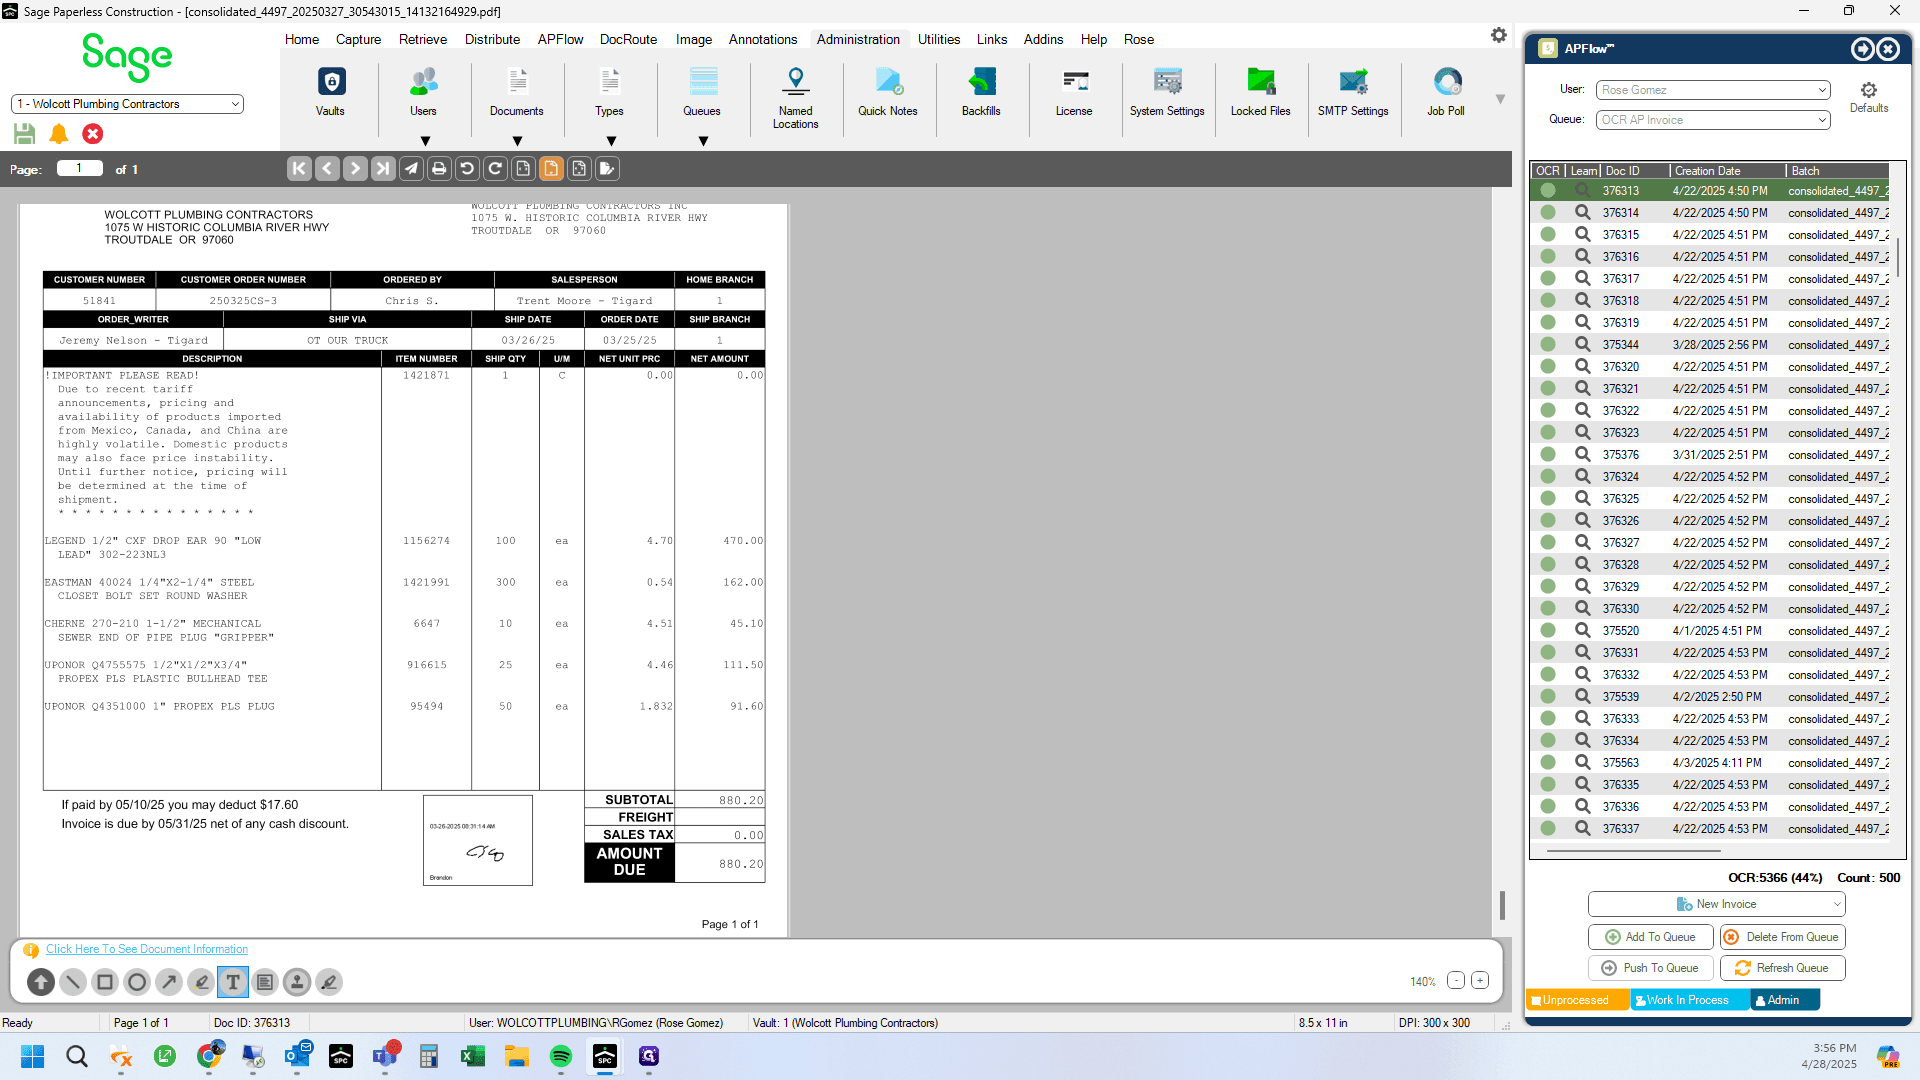Open the DocRoute menu
This screenshot has width=1920, height=1080.
[x=628, y=39]
